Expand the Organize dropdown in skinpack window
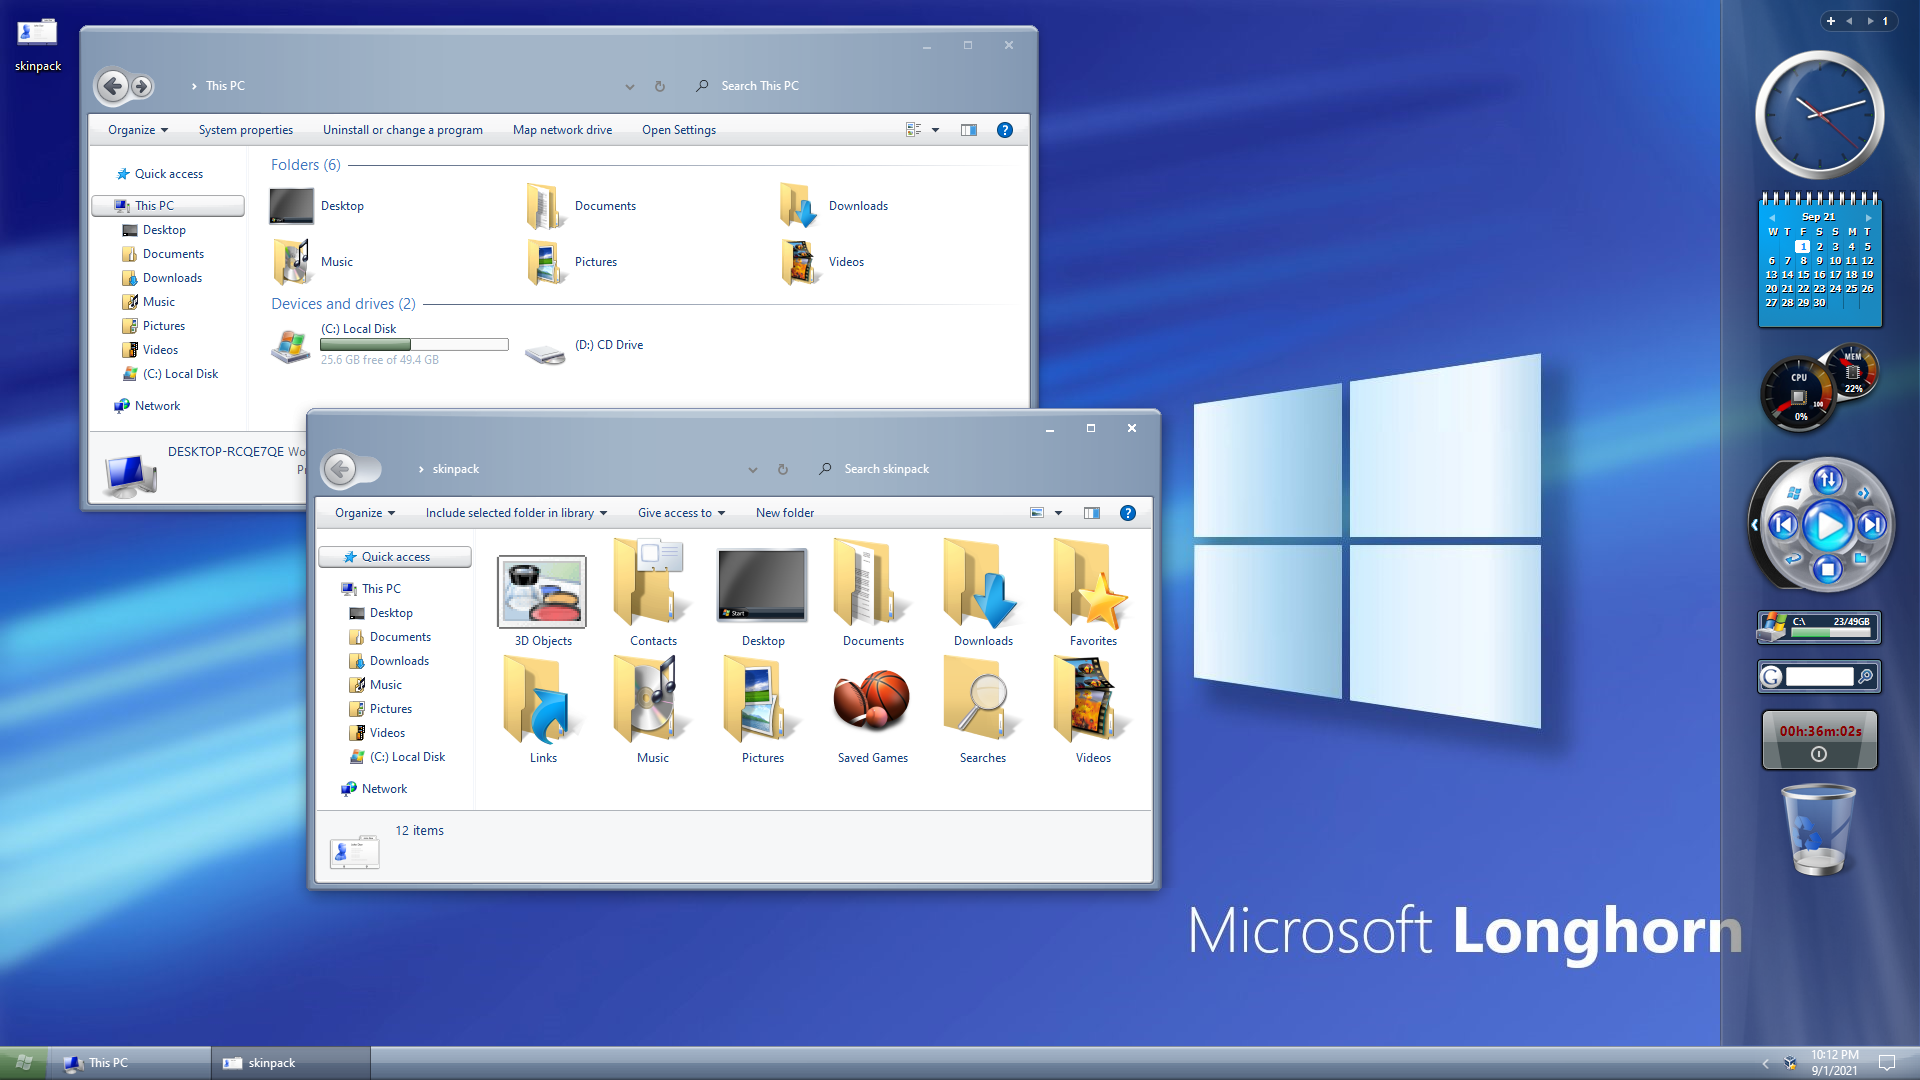Image resolution: width=1920 pixels, height=1080 pixels. click(x=365, y=513)
